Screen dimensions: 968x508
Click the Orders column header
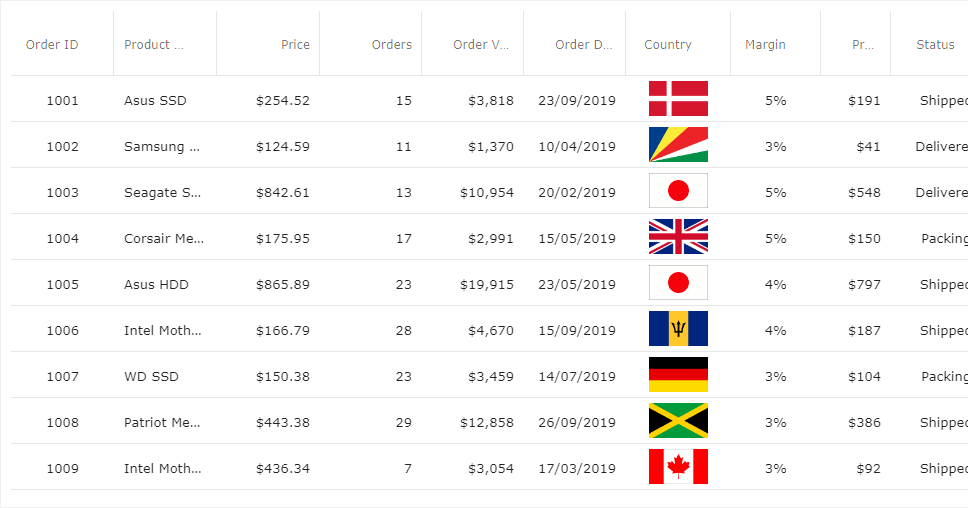point(391,44)
